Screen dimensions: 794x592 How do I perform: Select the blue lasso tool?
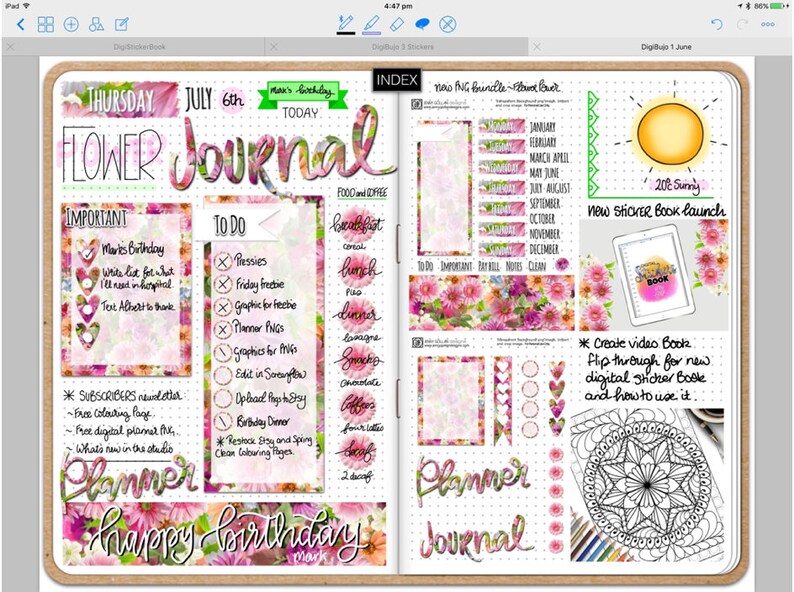[x=422, y=24]
